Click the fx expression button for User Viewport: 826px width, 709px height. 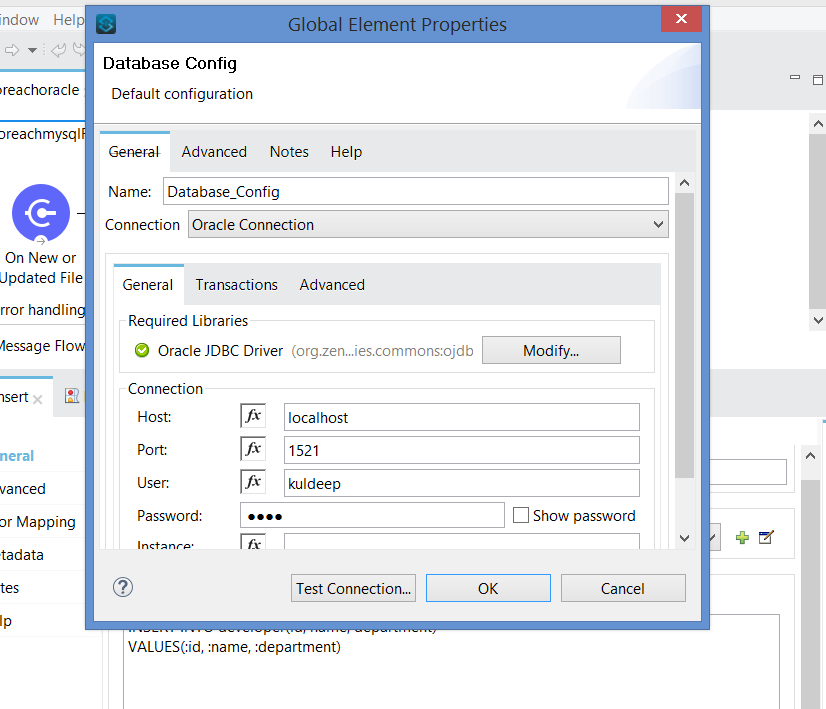click(253, 483)
